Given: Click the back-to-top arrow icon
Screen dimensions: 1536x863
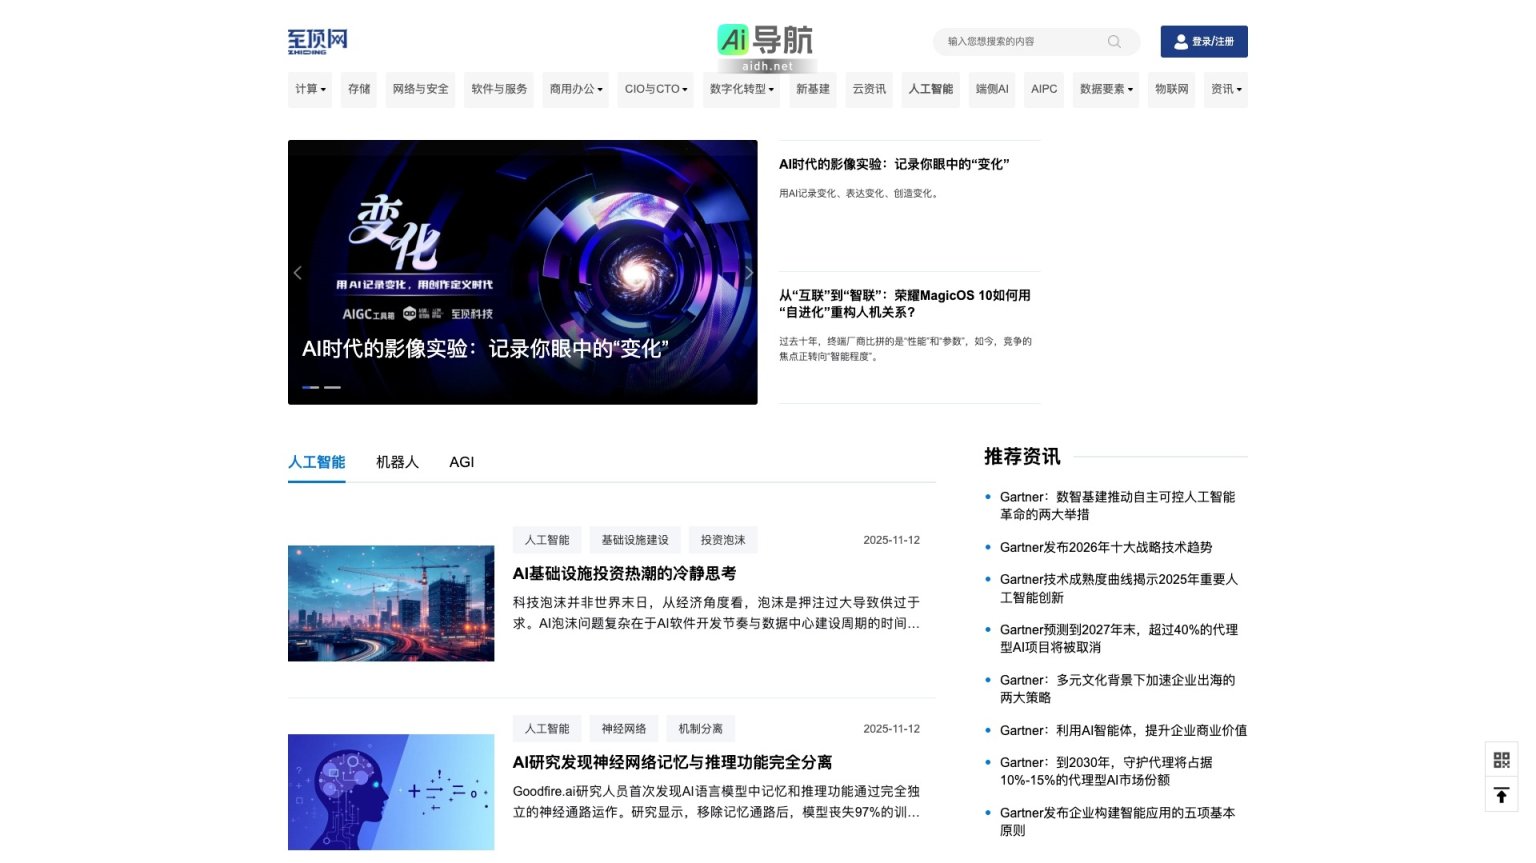Looking at the screenshot, I should [x=1501, y=795].
